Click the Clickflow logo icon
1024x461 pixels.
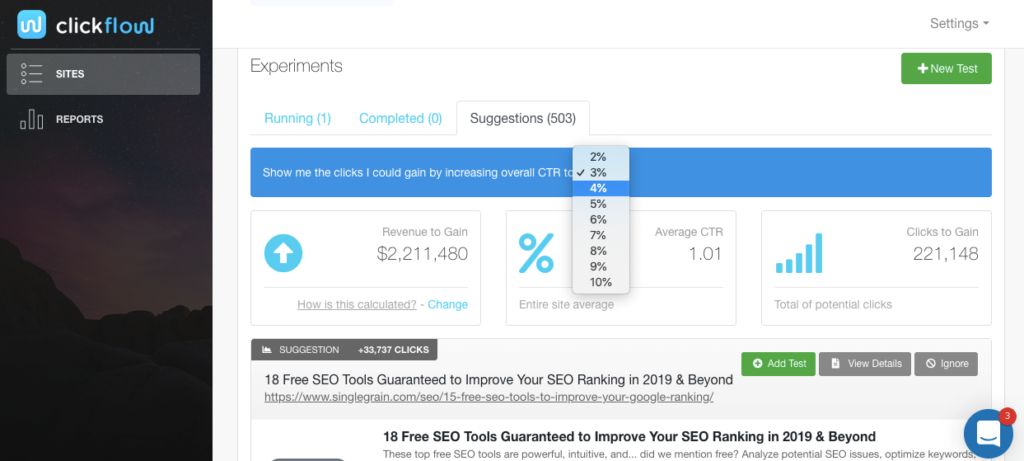[33, 24]
